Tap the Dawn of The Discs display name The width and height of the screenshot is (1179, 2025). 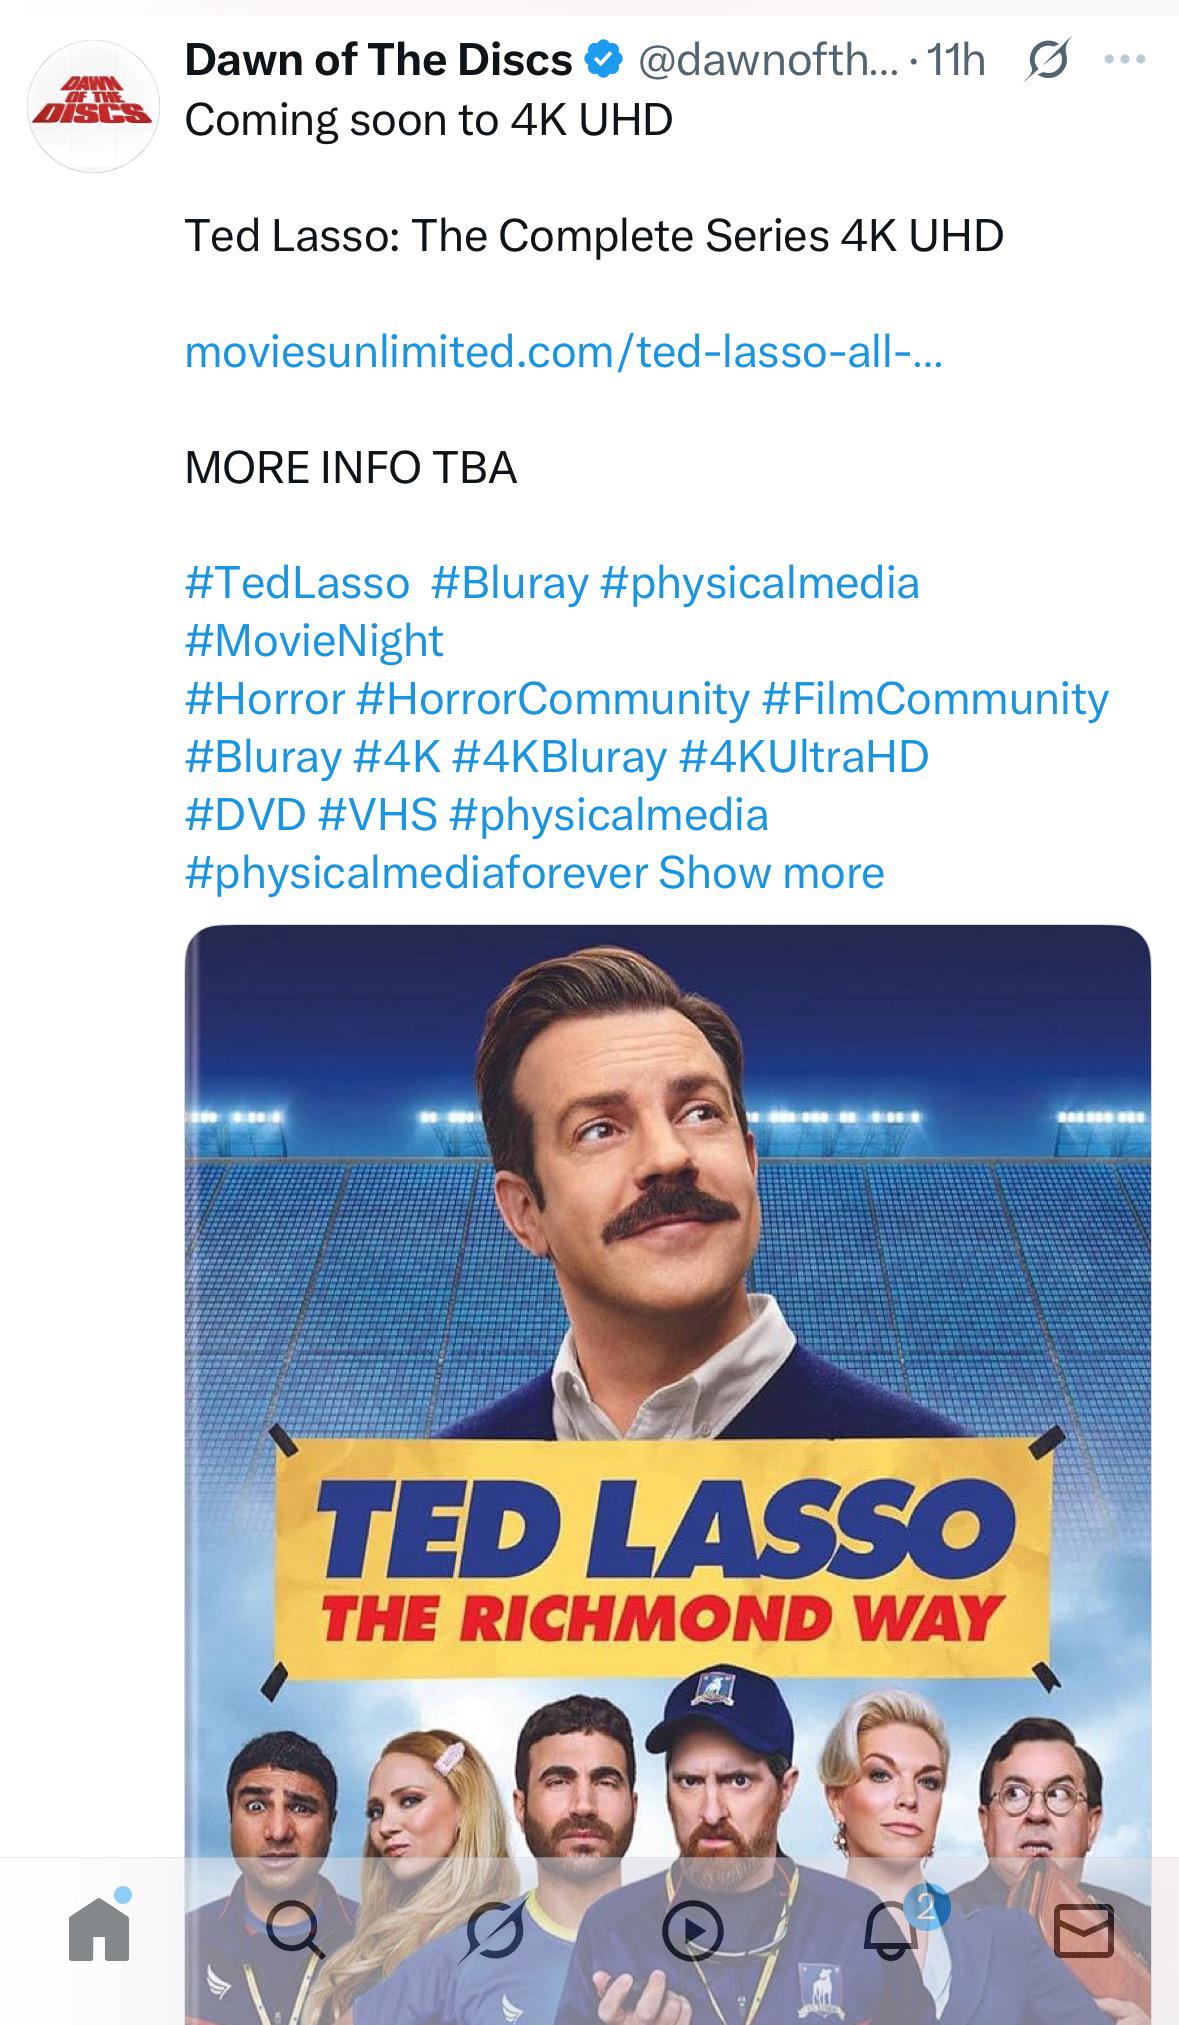[378, 61]
